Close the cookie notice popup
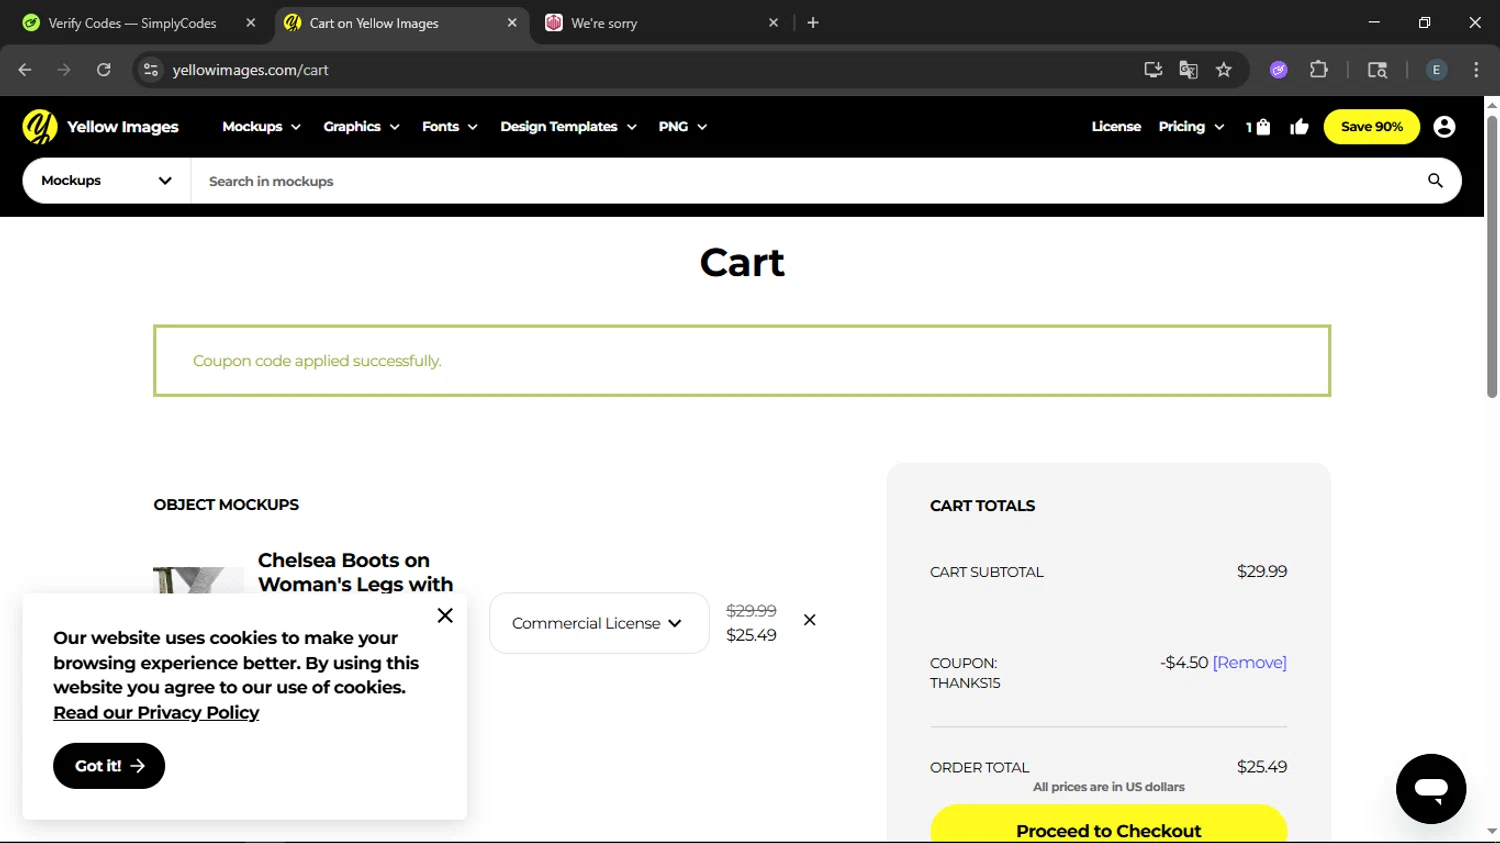This screenshot has height=843, width=1500. (x=445, y=615)
